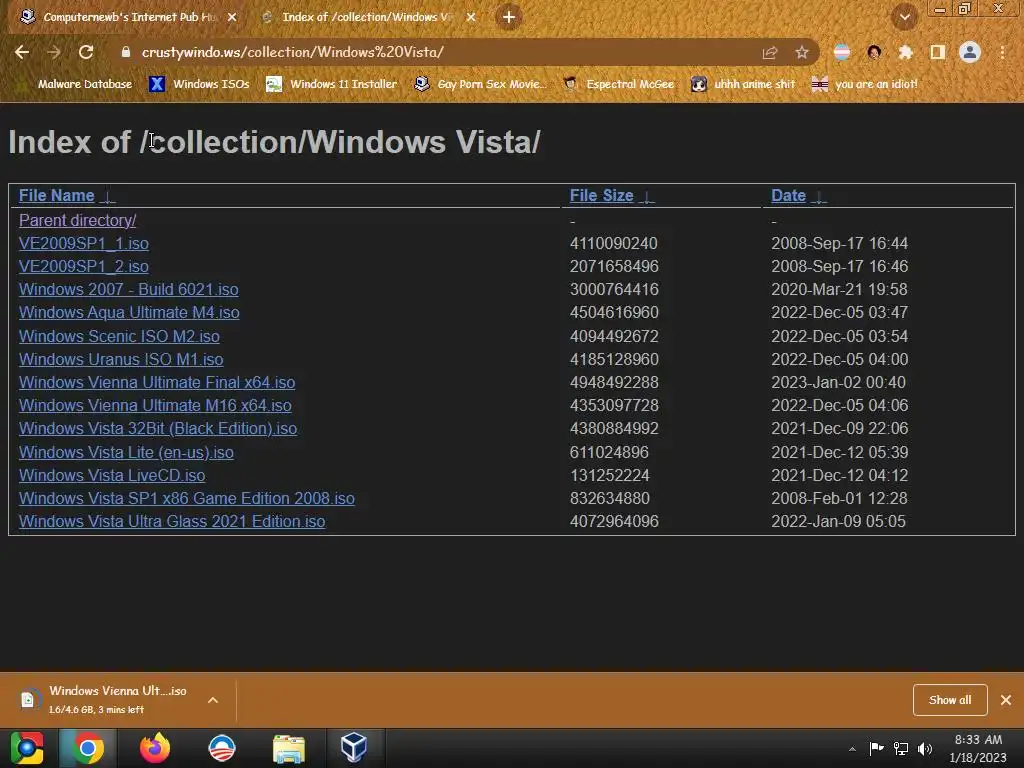Screen dimensions: 1024x768
Task: Open the volume speaker tray icon
Action: point(925,748)
